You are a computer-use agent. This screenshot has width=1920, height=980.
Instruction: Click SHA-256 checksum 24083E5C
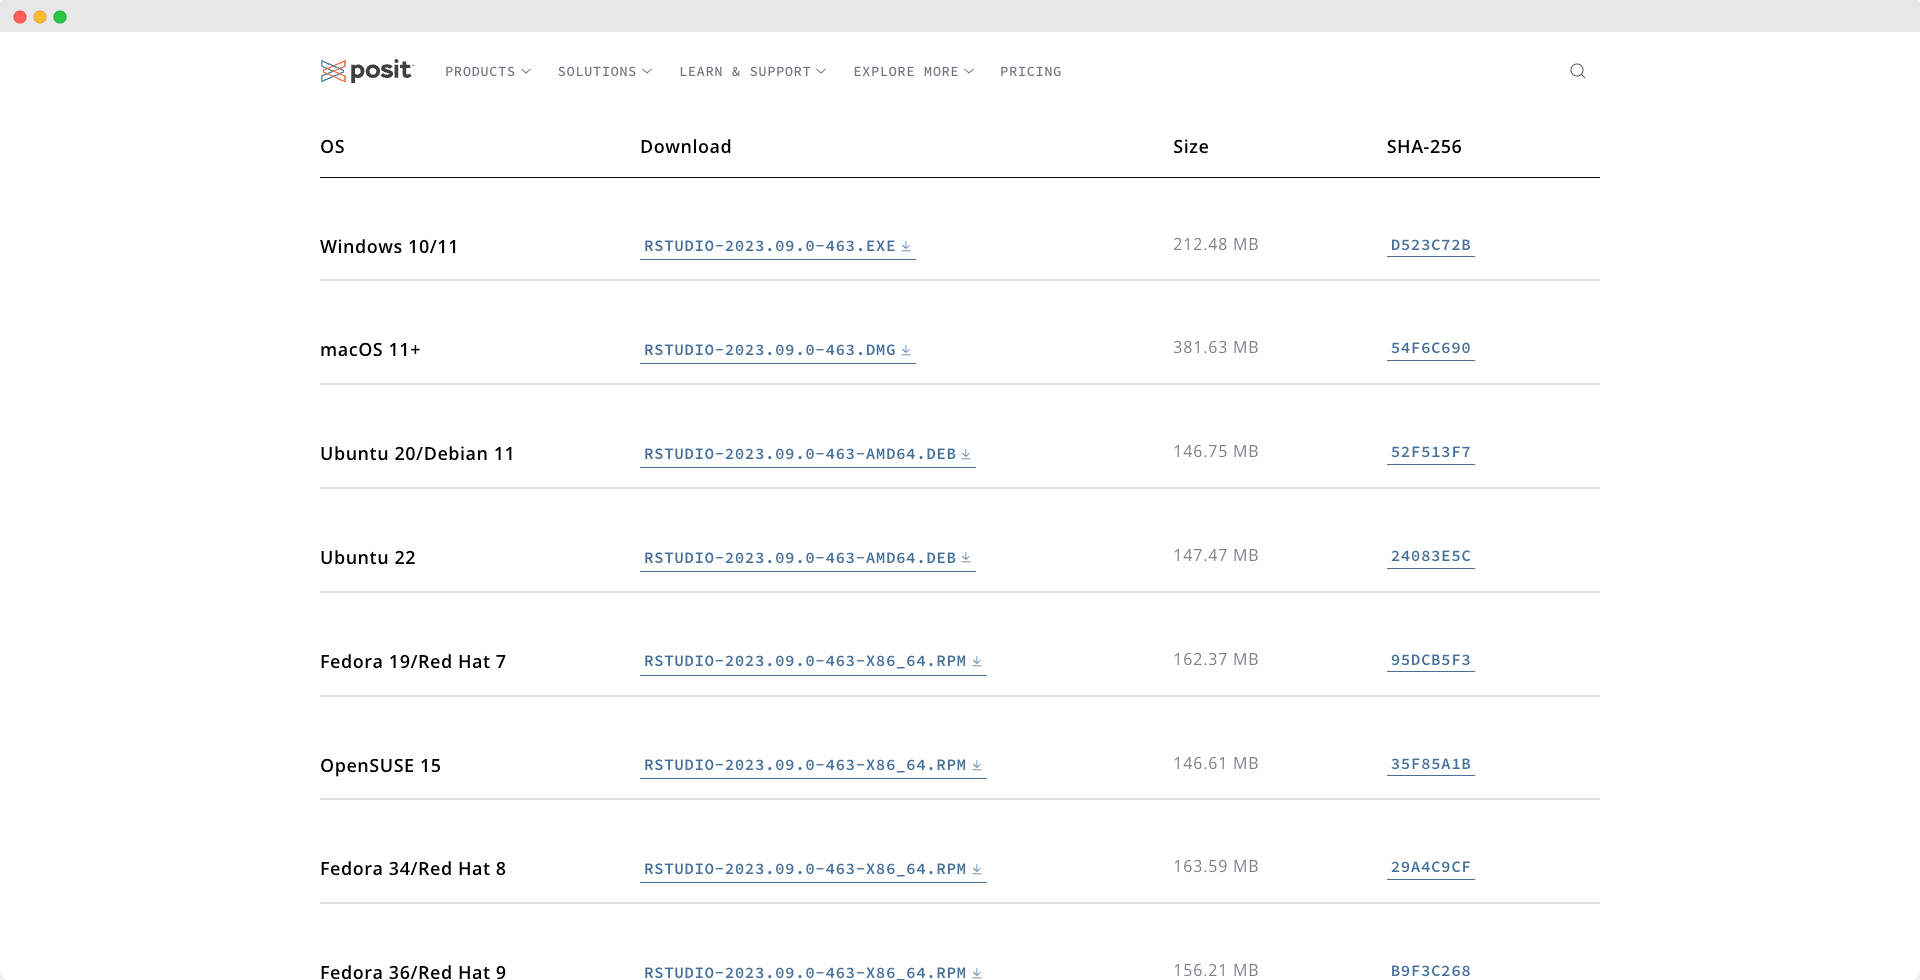(x=1430, y=556)
